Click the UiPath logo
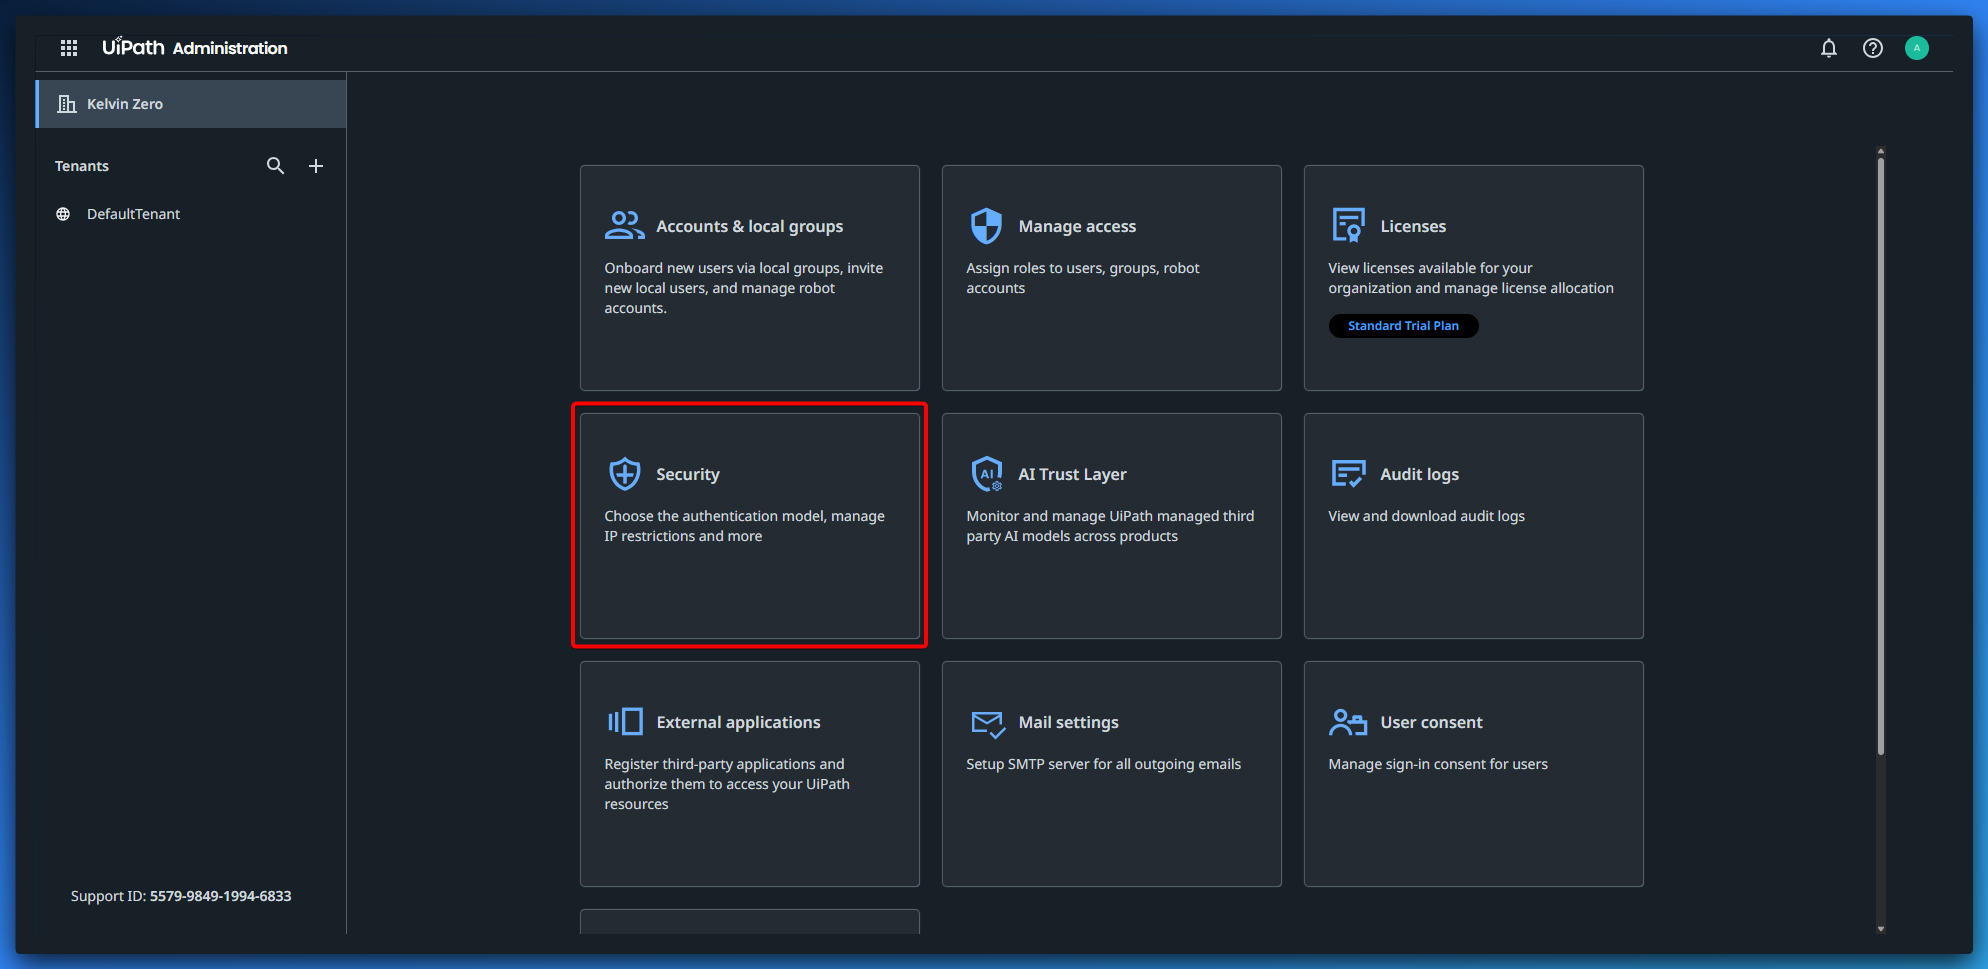Viewport: 1988px width, 969px height. tap(133, 47)
